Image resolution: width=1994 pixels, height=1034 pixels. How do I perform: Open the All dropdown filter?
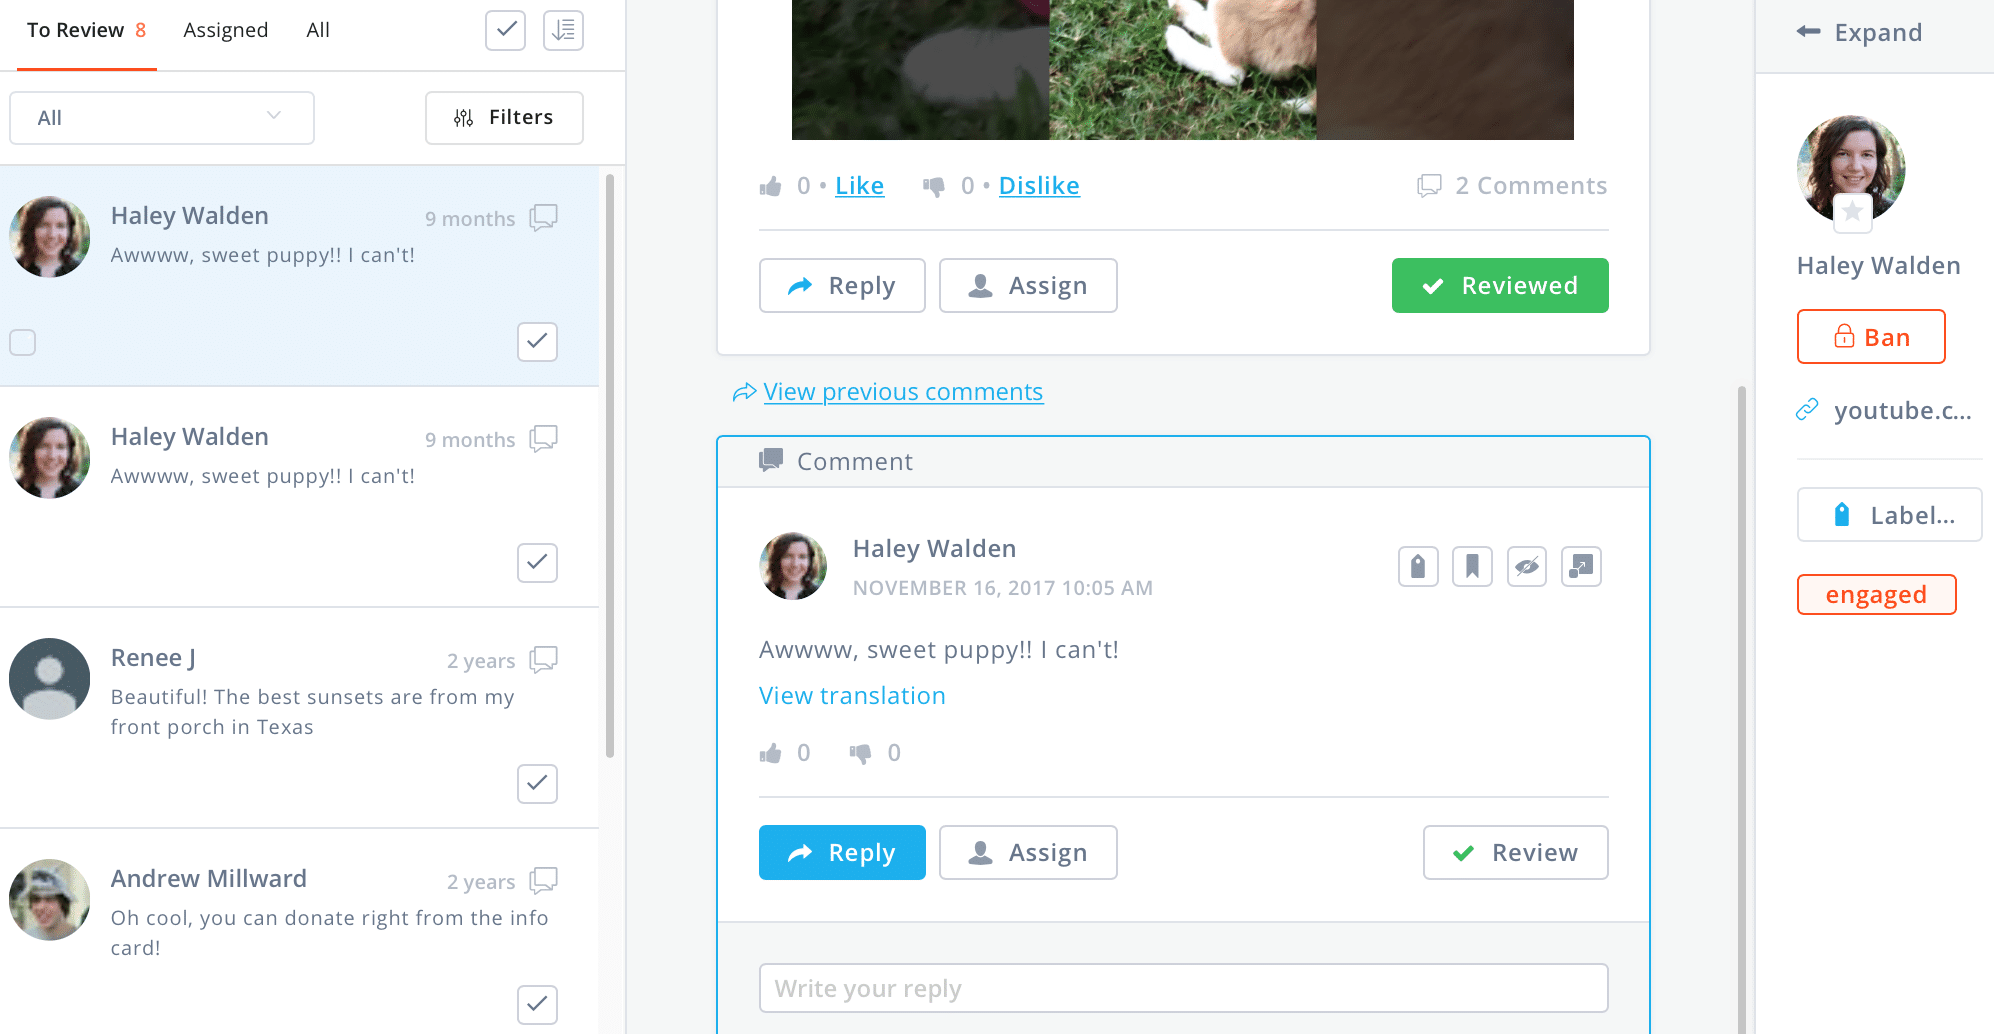tap(161, 118)
